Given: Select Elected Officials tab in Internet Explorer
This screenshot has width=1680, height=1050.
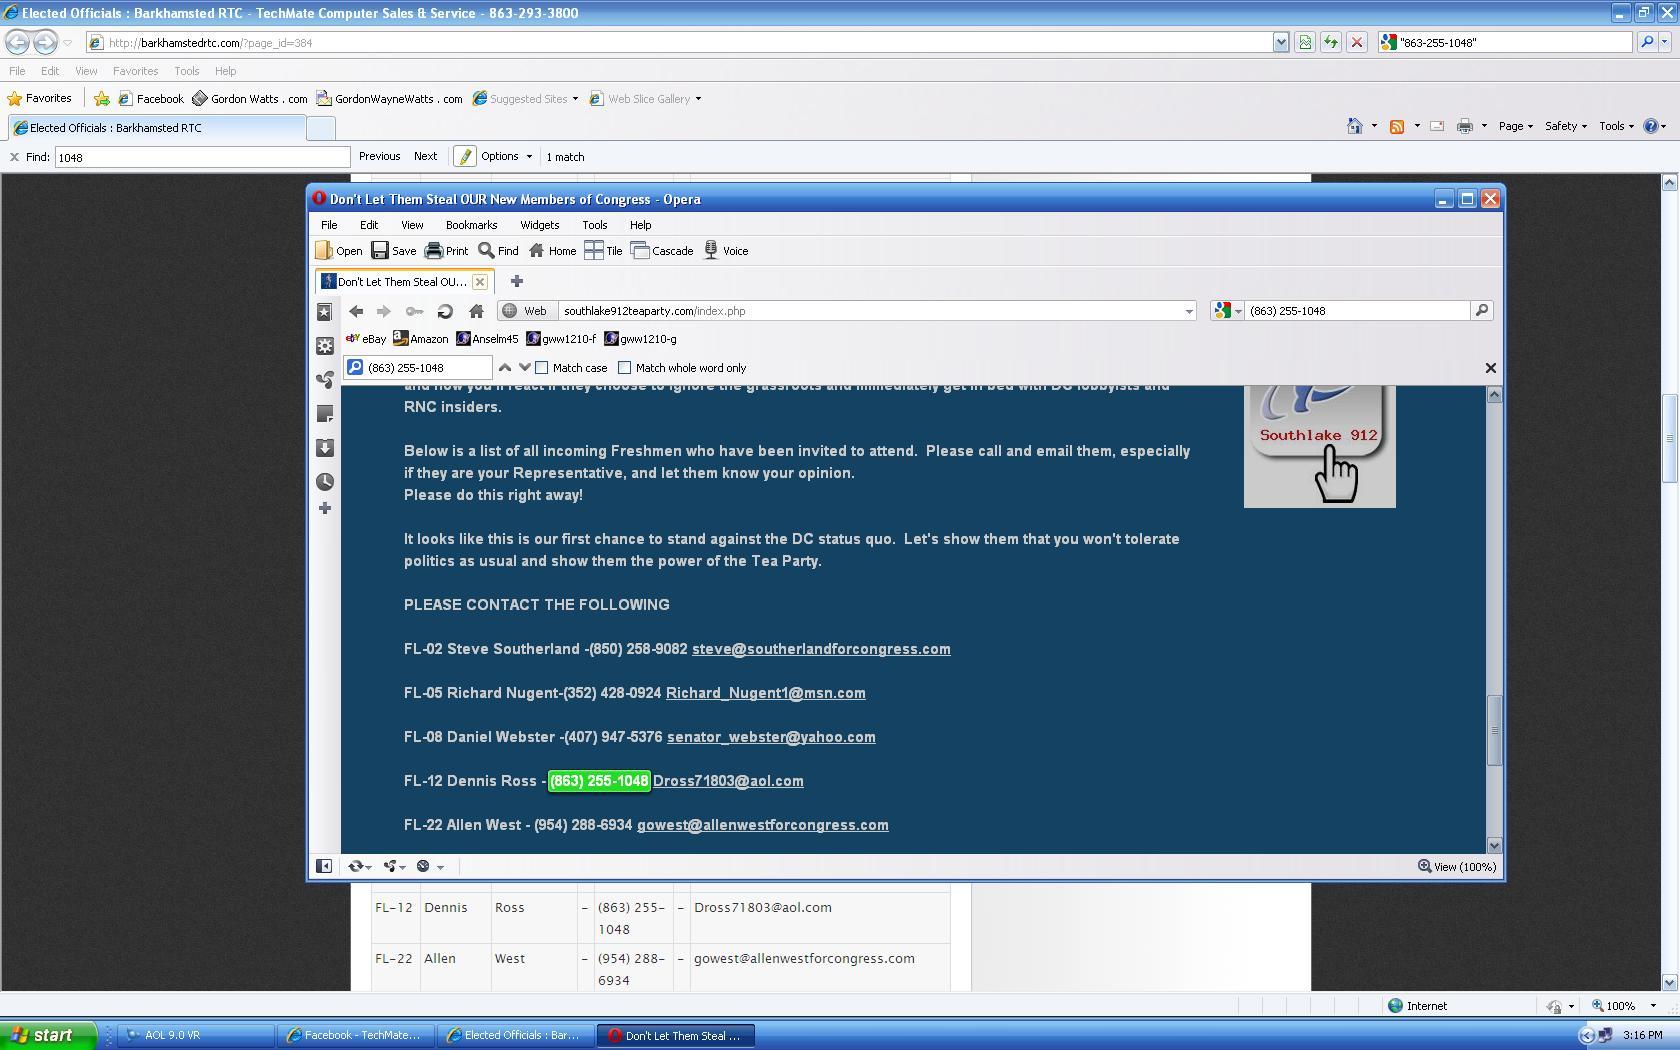Looking at the screenshot, I should 157,128.
